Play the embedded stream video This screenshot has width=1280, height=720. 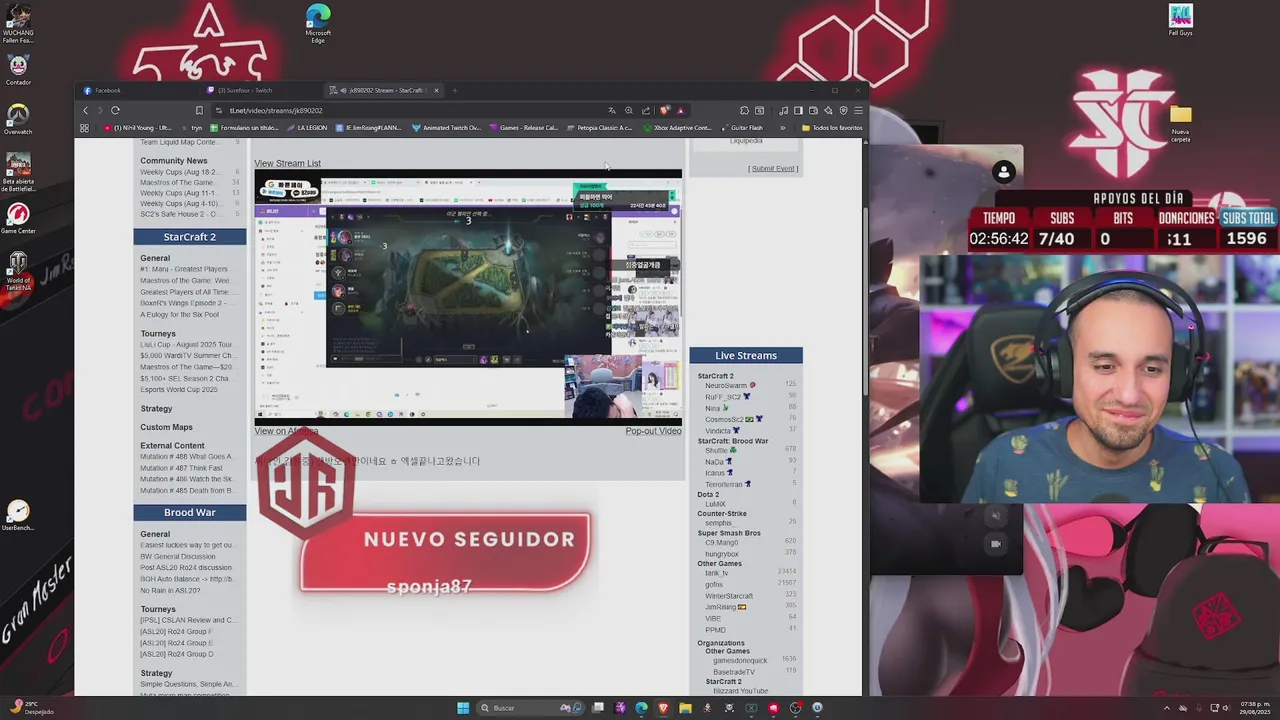(x=468, y=297)
